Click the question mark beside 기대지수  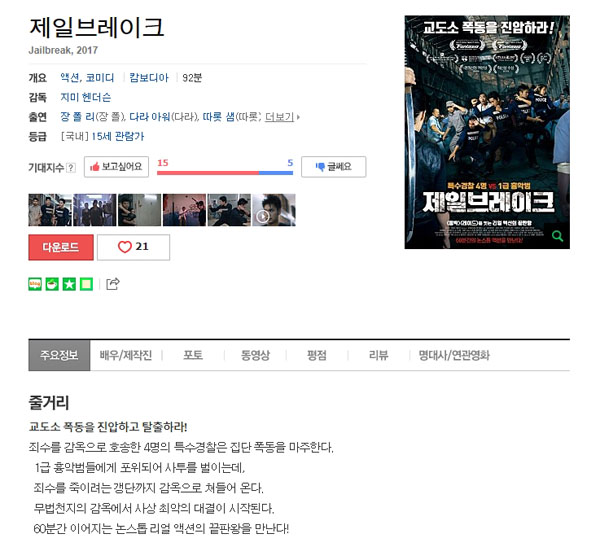point(71,168)
